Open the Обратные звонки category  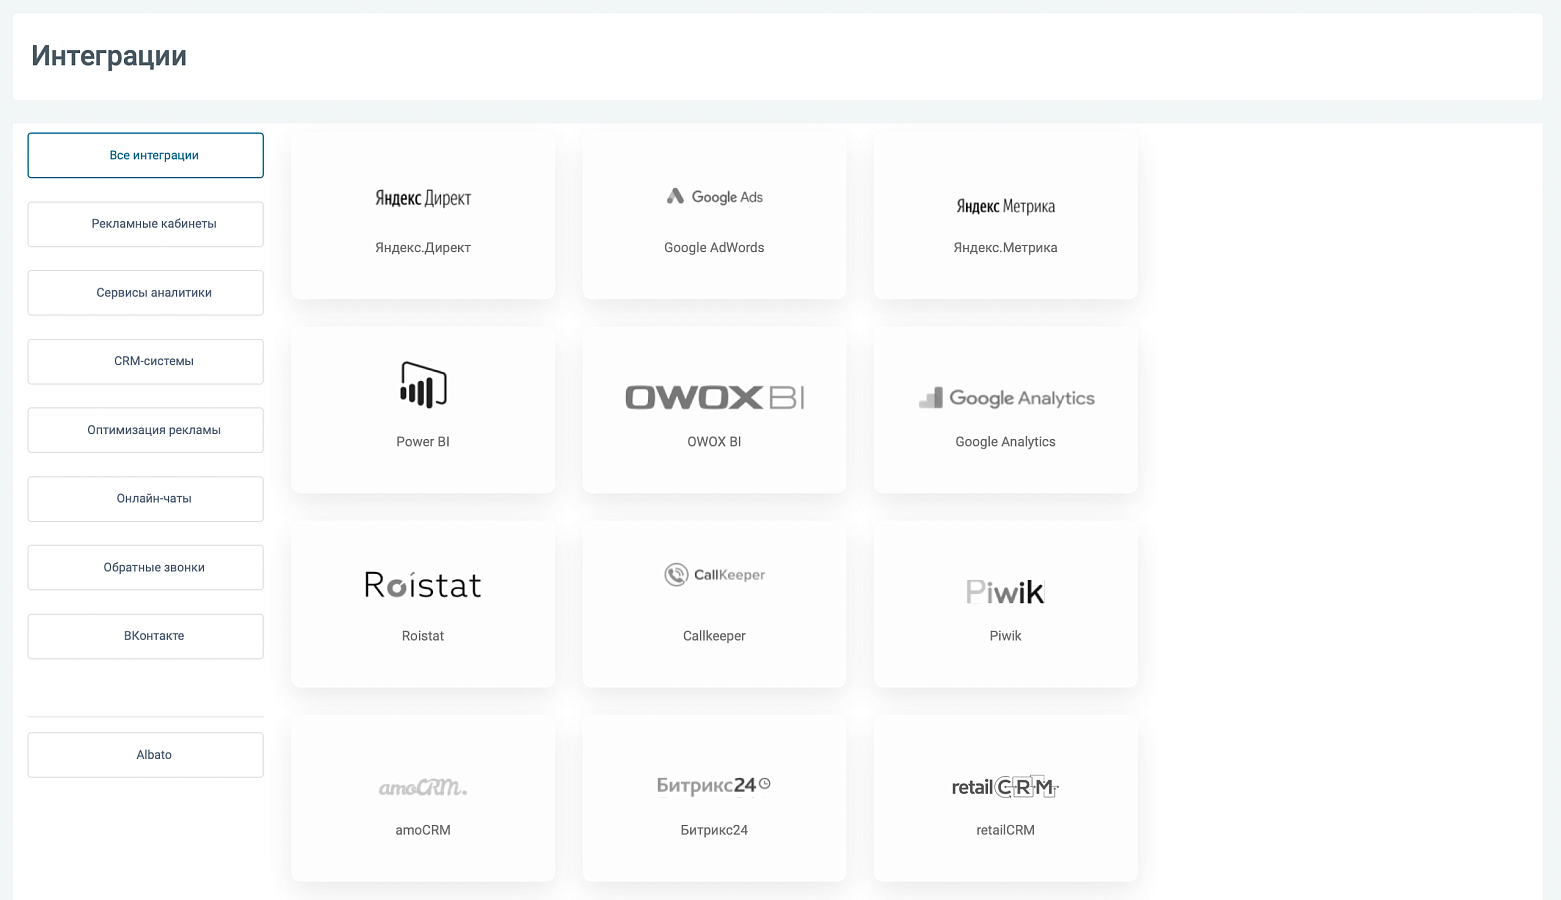point(146,568)
